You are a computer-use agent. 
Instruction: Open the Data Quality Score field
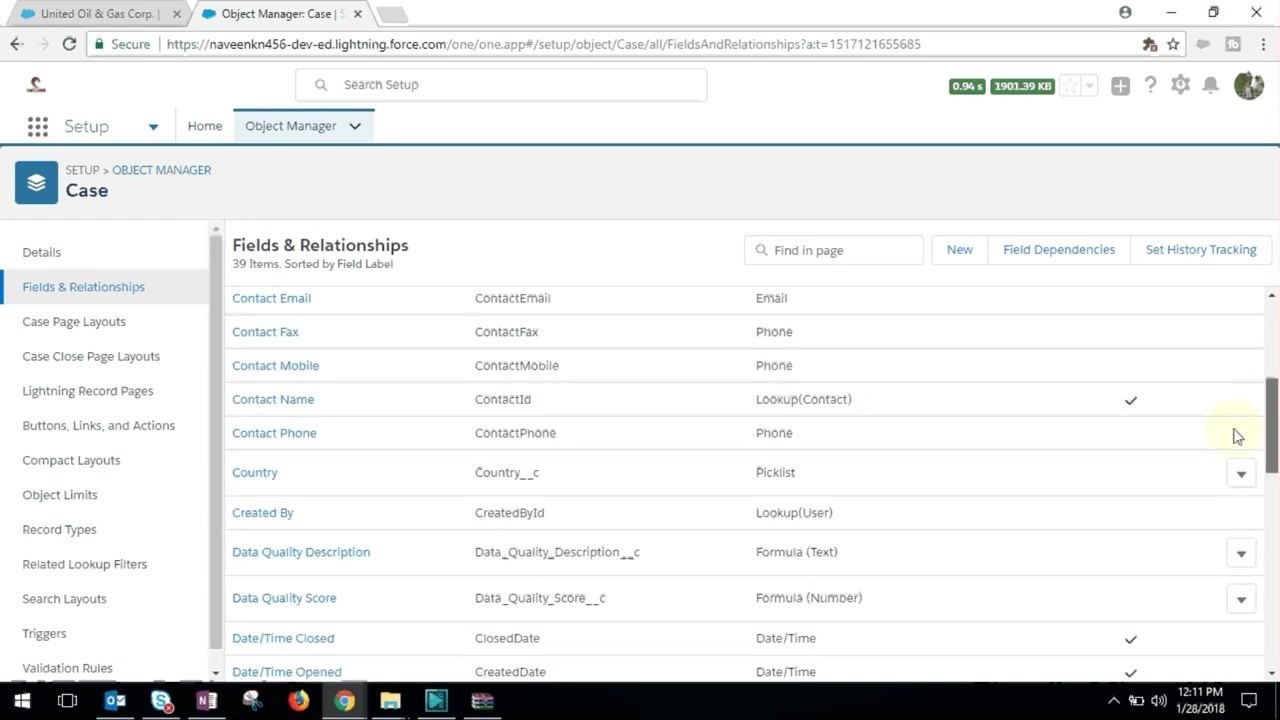click(284, 598)
